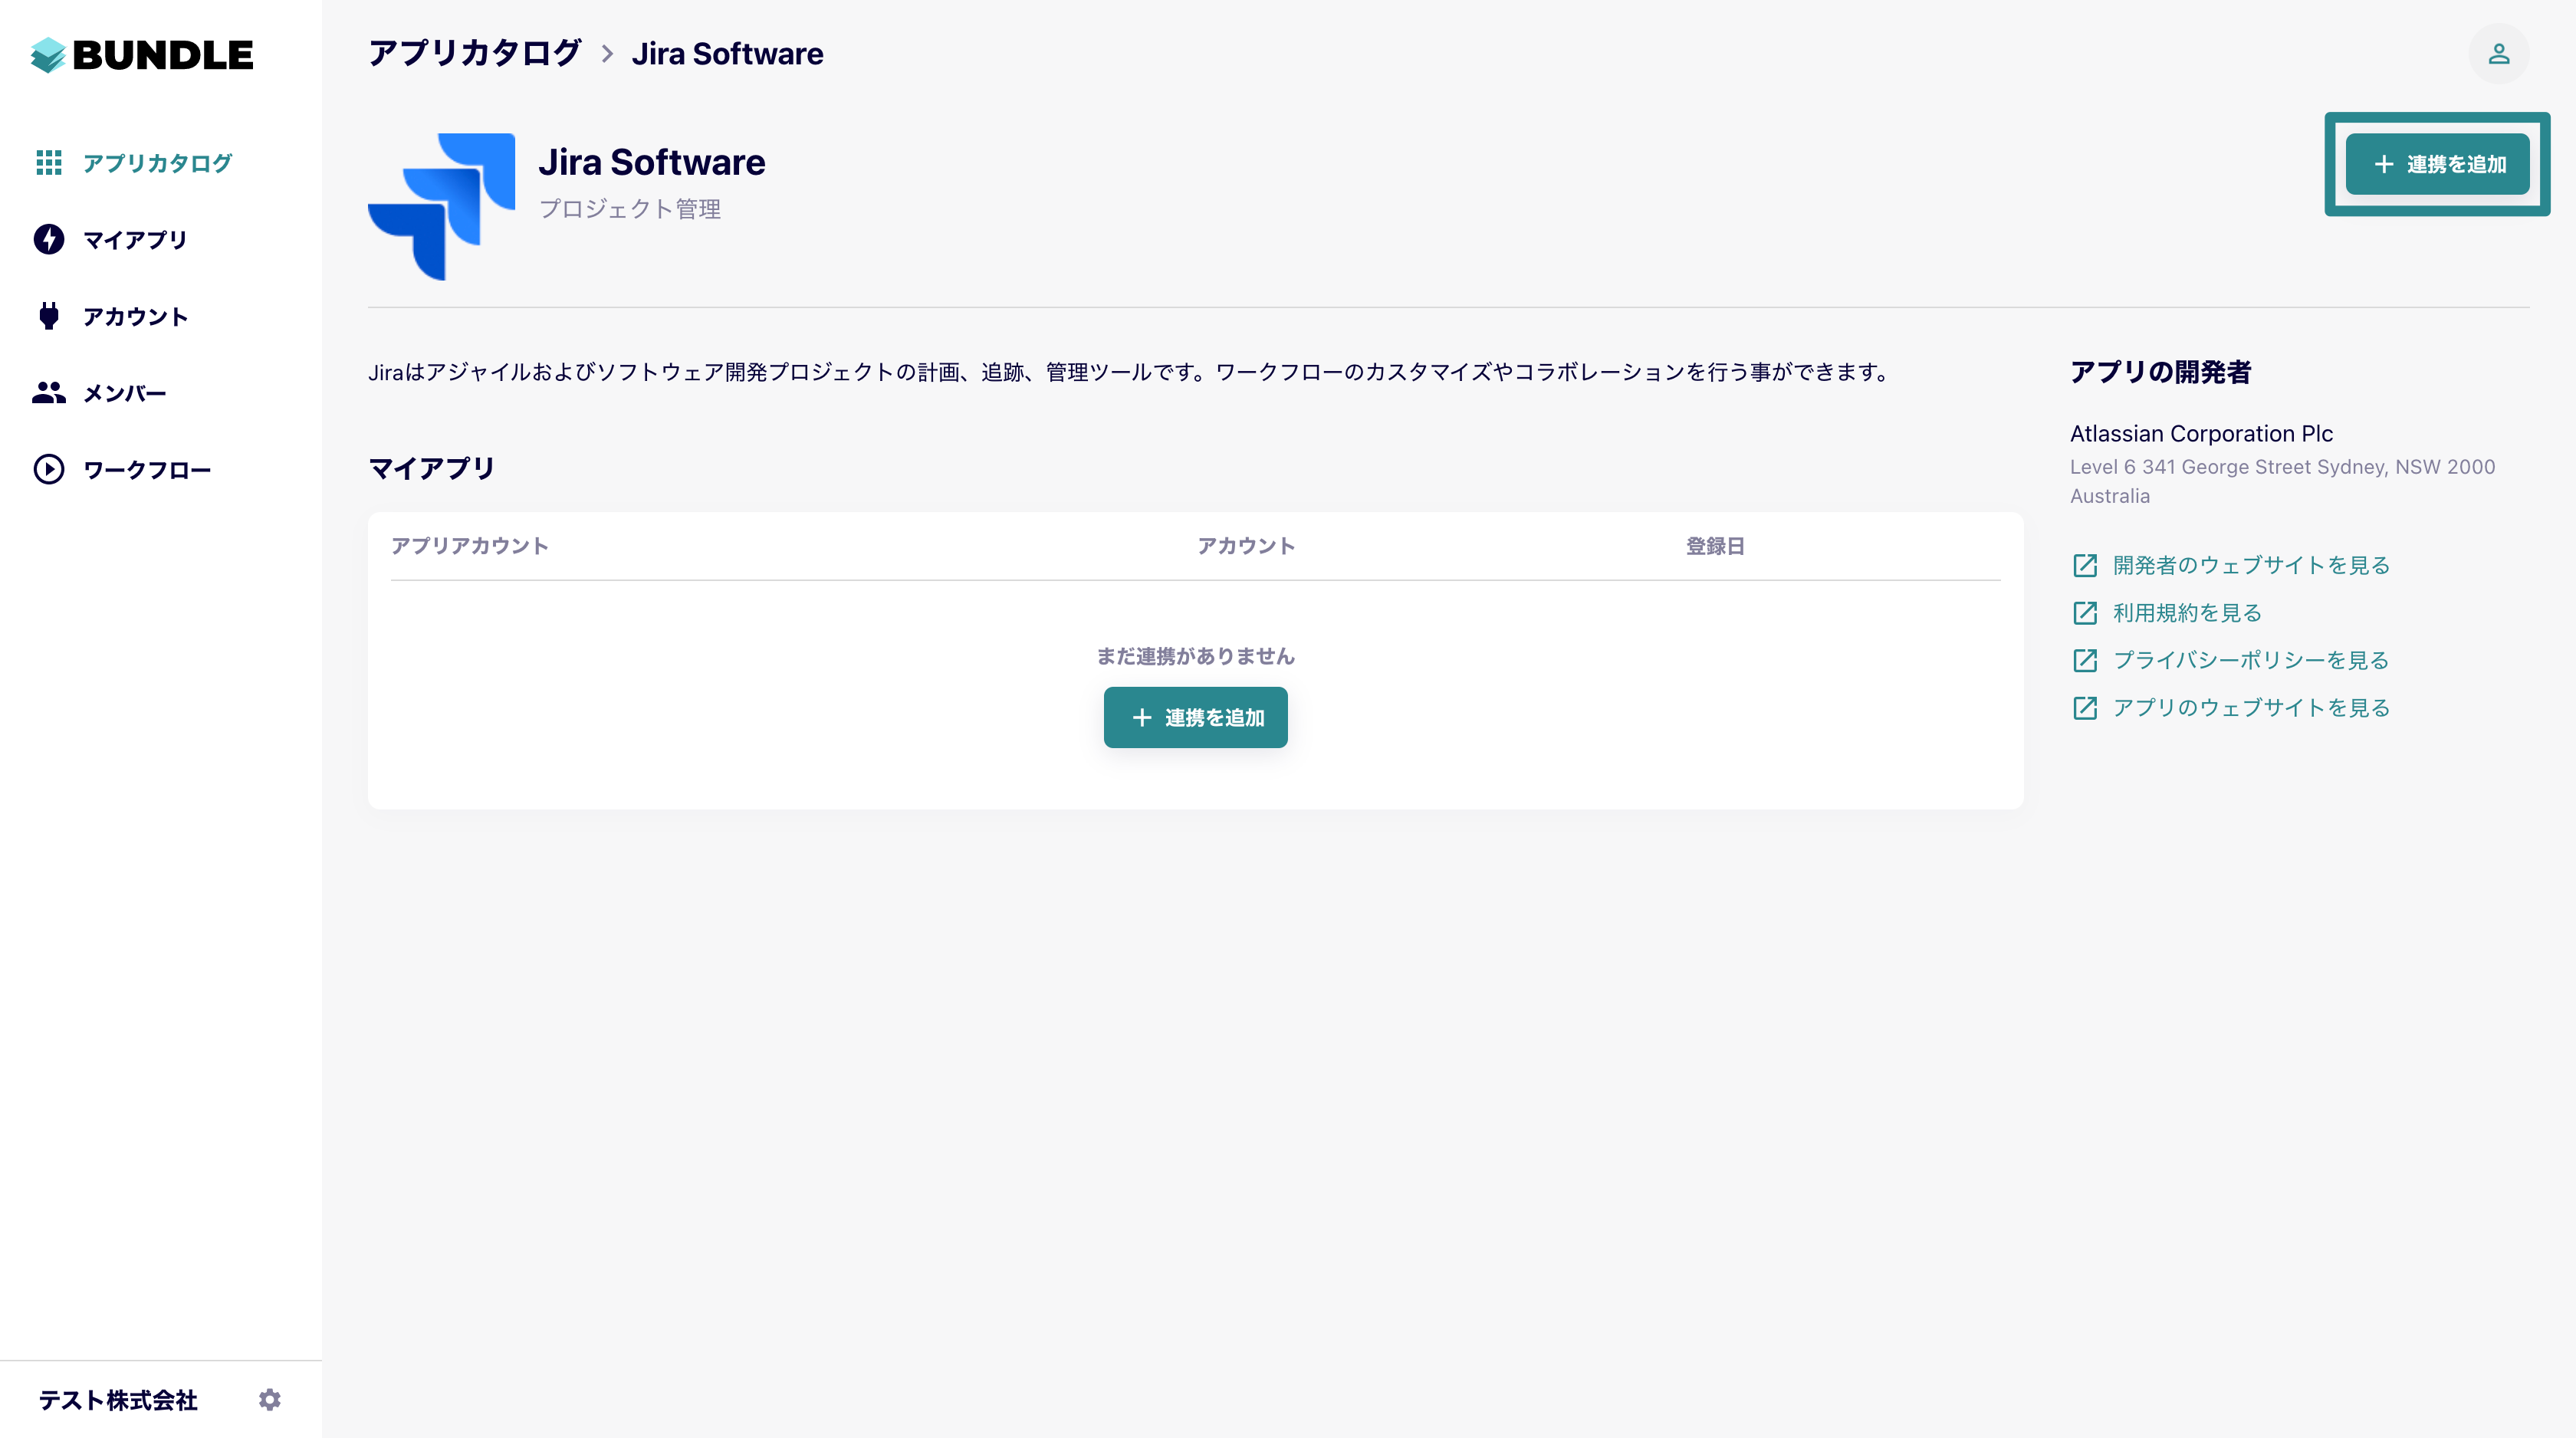
Task: Click アカウント column header in table
Action: click(1246, 546)
